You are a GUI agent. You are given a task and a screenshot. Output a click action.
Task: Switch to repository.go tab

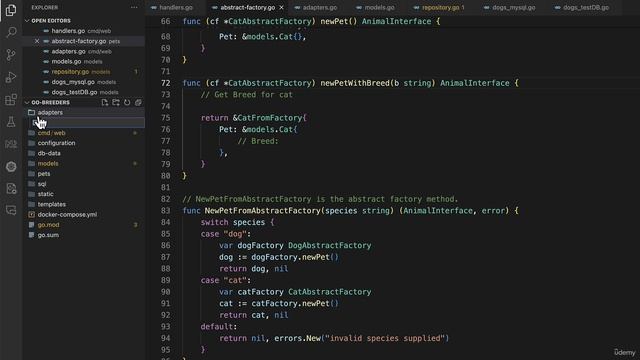[440, 8]
